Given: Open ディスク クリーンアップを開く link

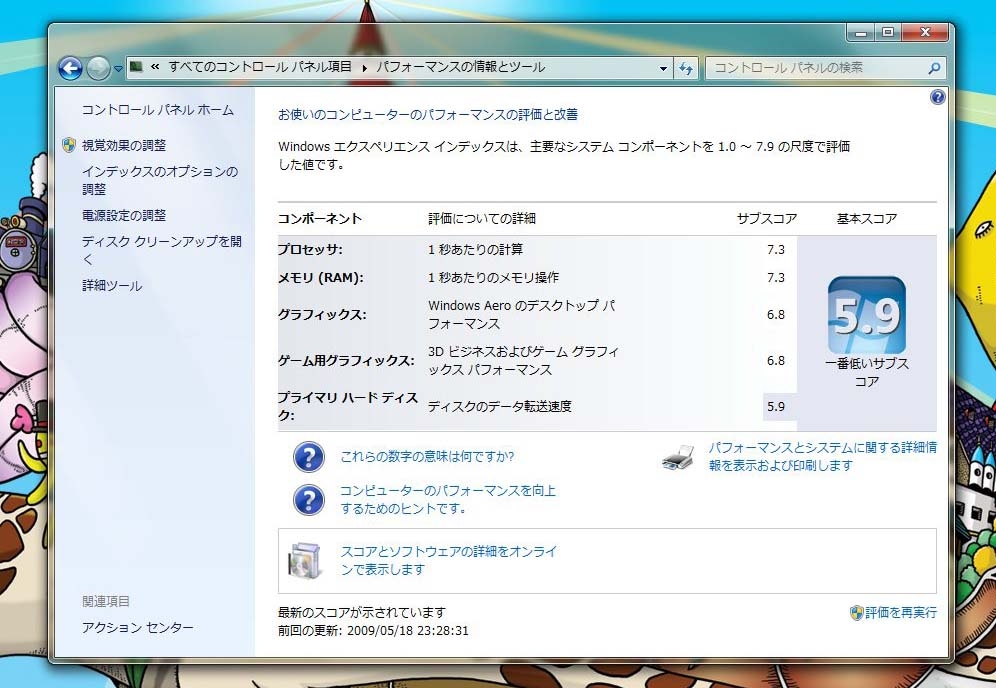Looking at the screenshot, I should [x=161, y=250].
